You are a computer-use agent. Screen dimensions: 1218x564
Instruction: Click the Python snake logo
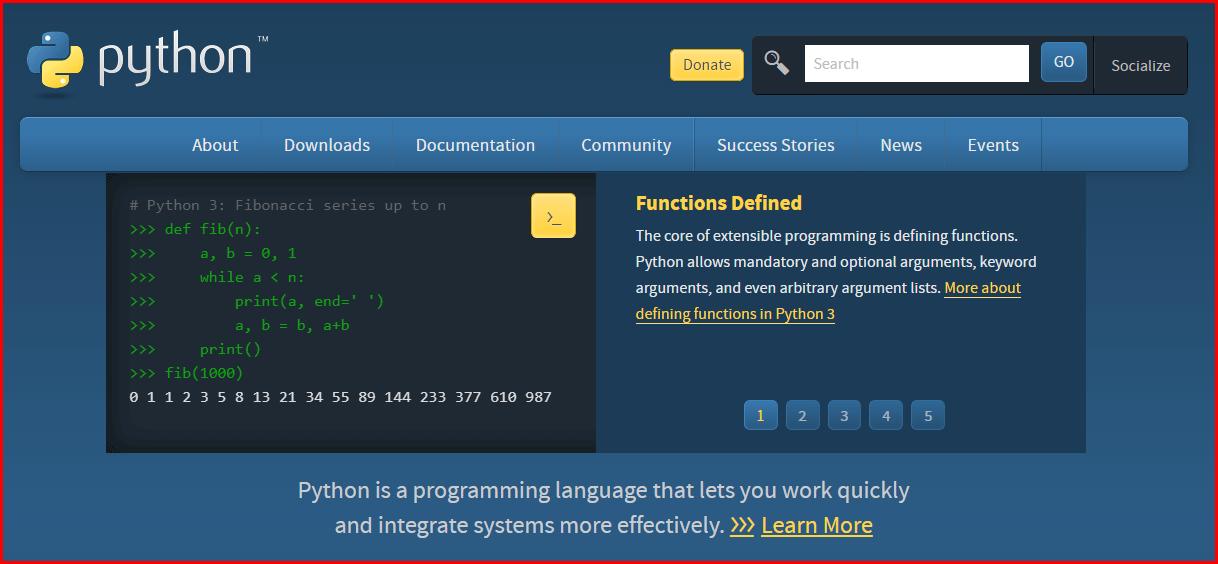55,63
